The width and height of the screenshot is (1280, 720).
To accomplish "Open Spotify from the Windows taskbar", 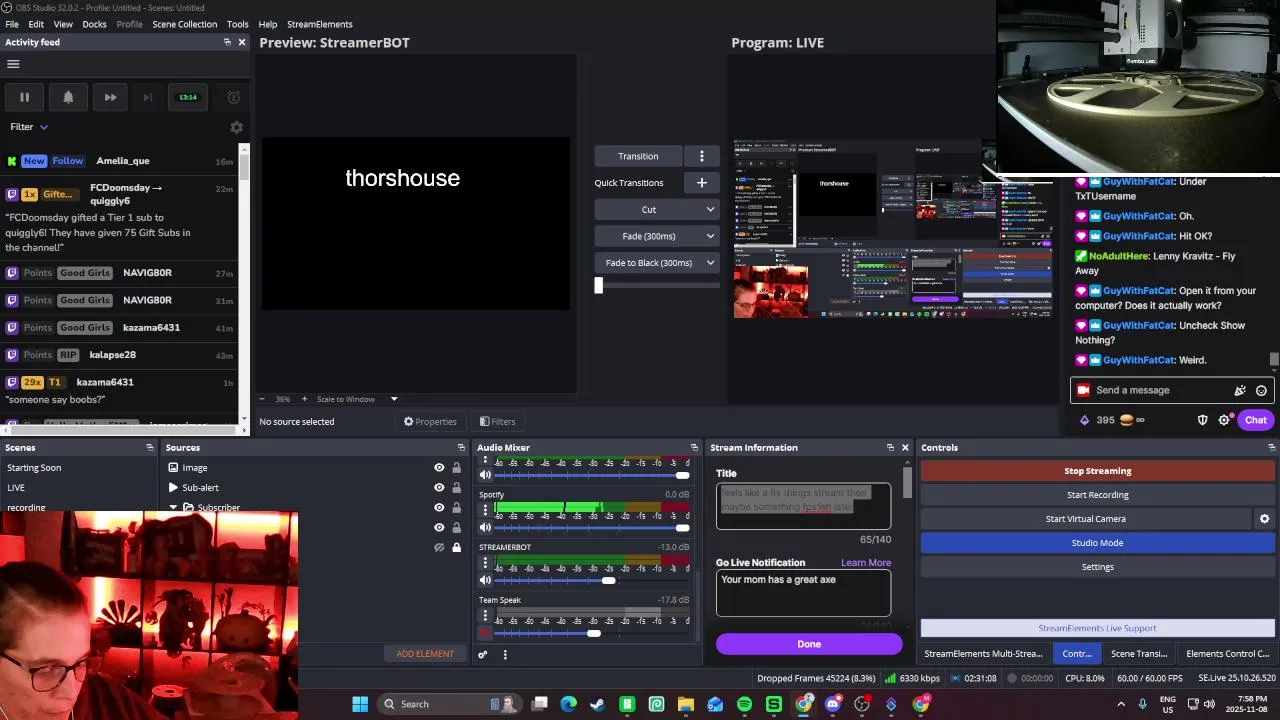I will pos(744,704).
